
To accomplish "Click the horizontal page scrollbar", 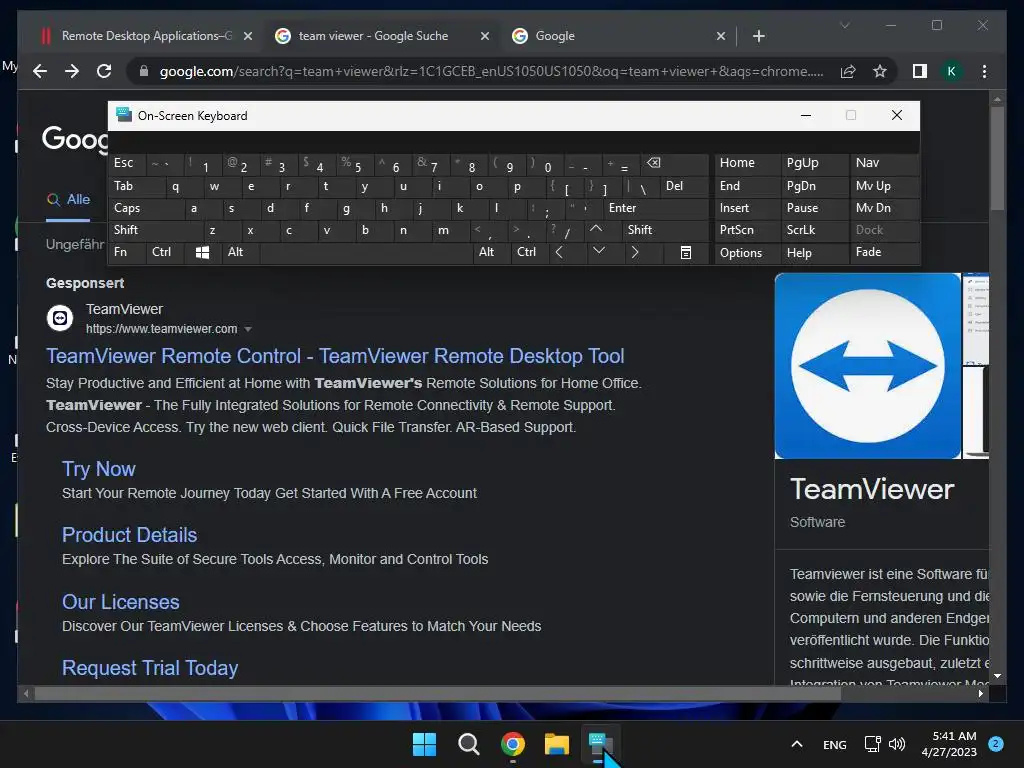I will (438, 694).
